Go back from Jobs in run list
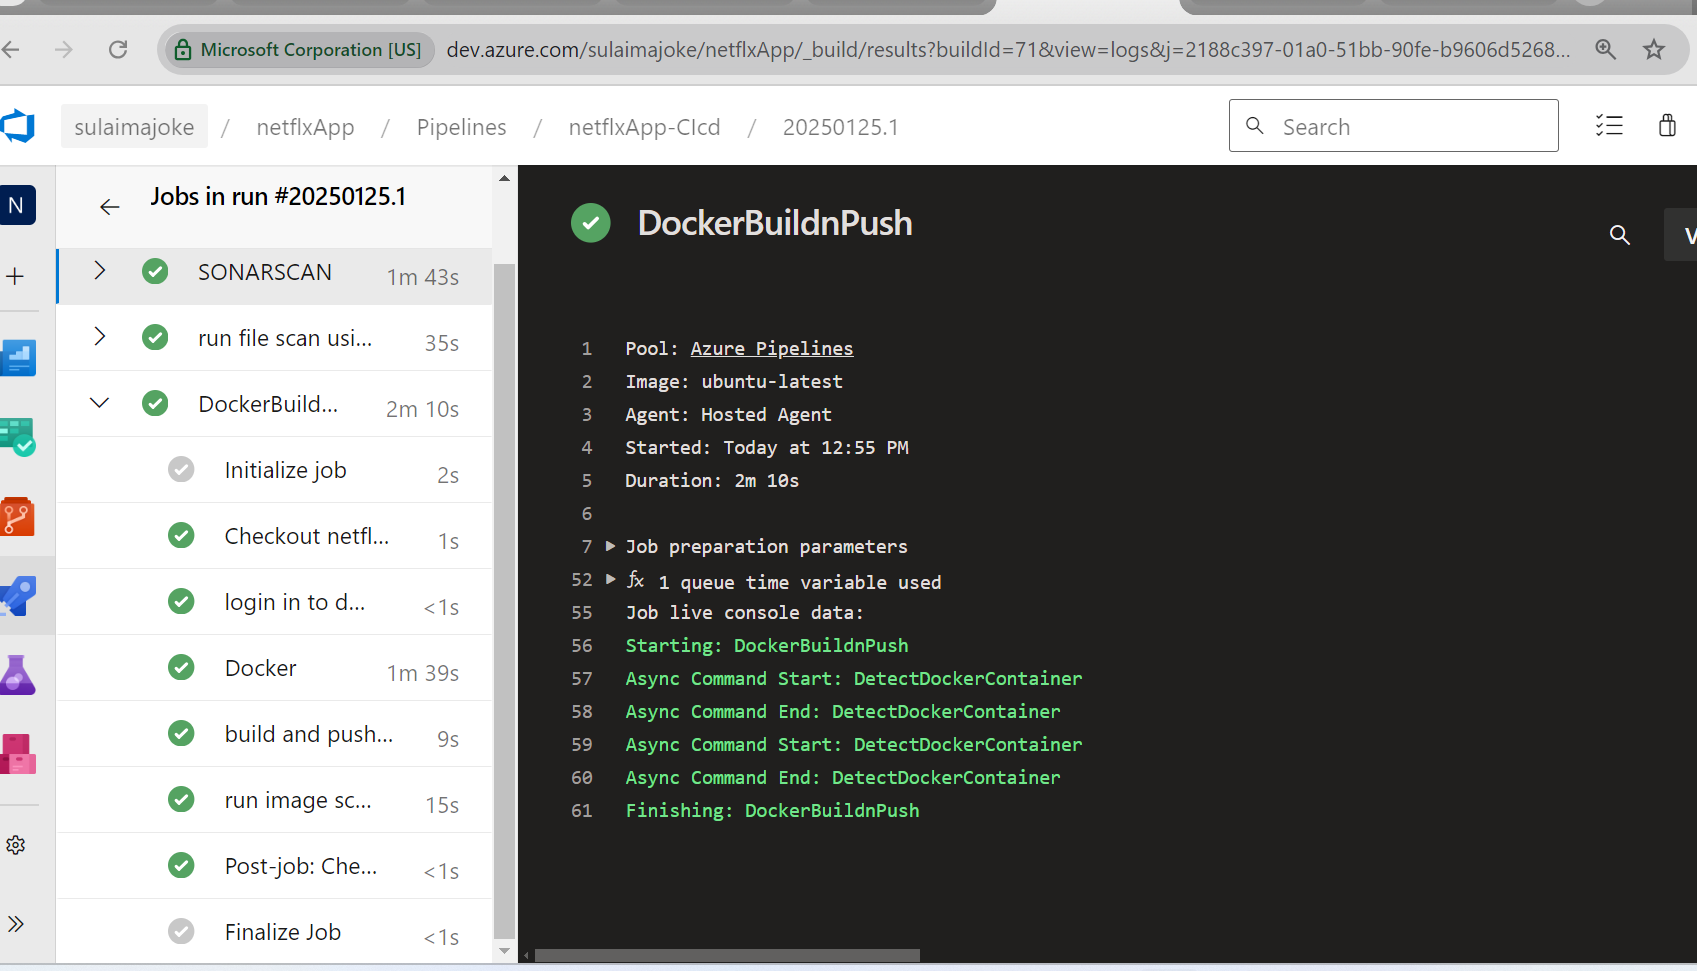 110,207
